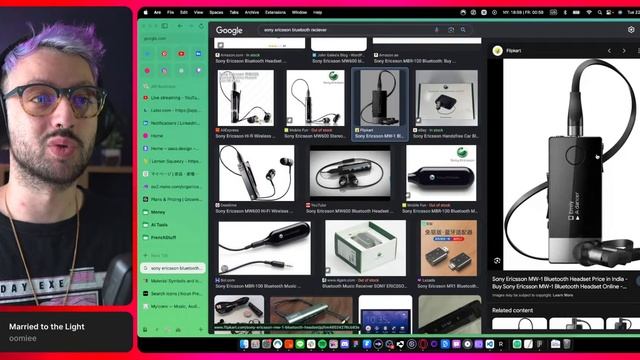The width and height of the screenshot is (640, 360).
Task: Open the Mobile Fun MBR-100 thumbnail
Action: [441, 173]
